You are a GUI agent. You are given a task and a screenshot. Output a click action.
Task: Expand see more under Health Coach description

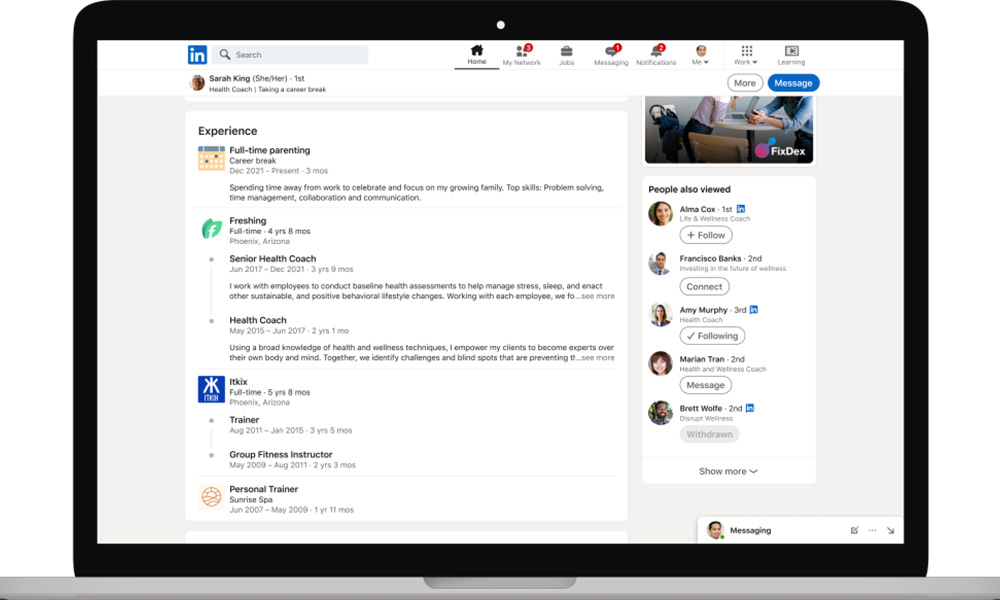pos(596,358)
